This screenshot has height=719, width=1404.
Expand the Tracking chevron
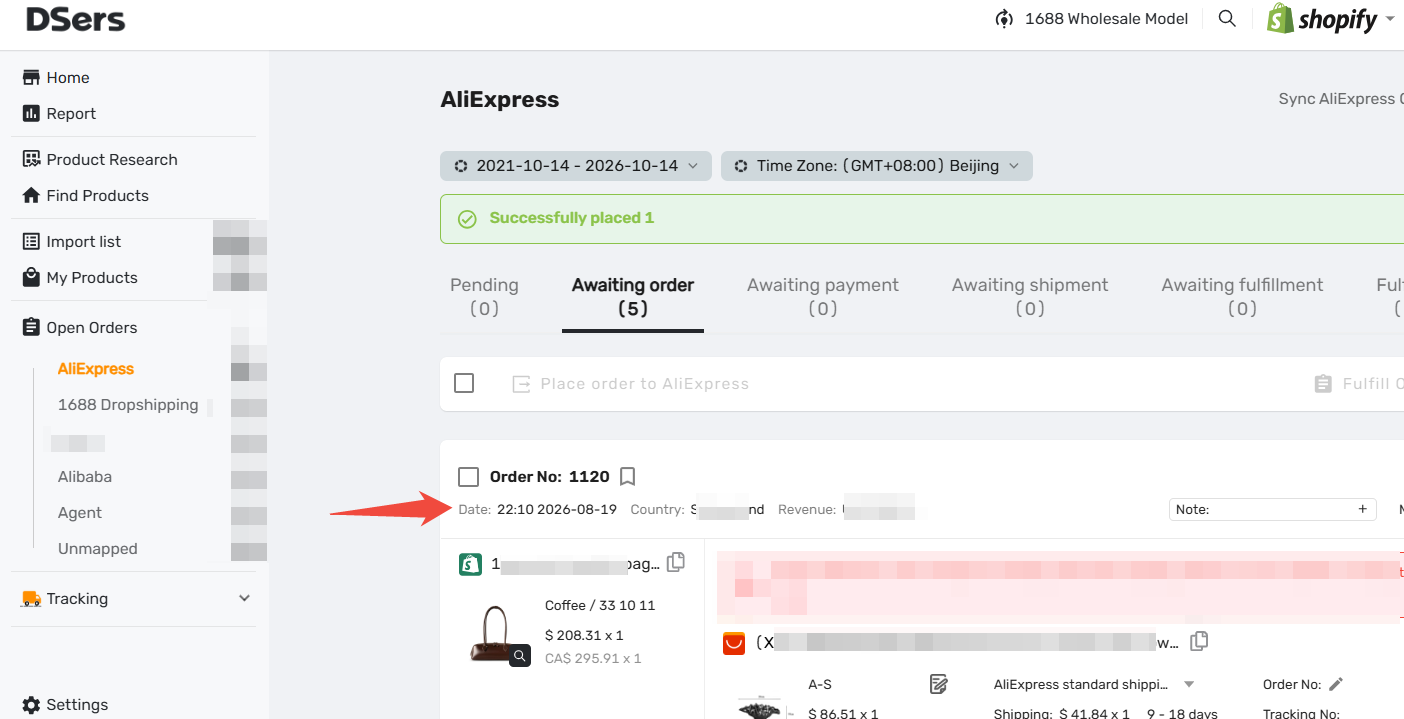[x=244, y=598]
